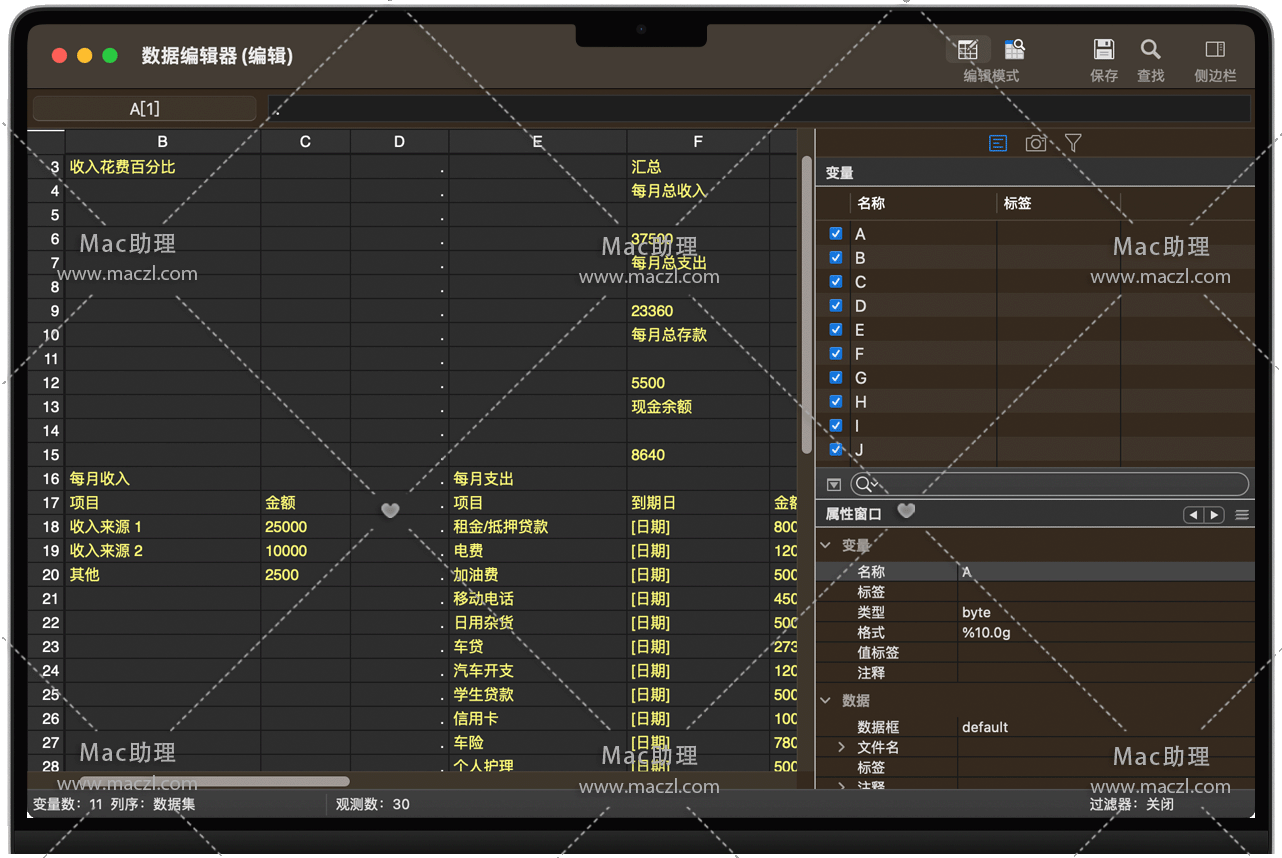Select the variables list panel icon
The height and width of the screenshot is (858, 1282).
(998, 143)
